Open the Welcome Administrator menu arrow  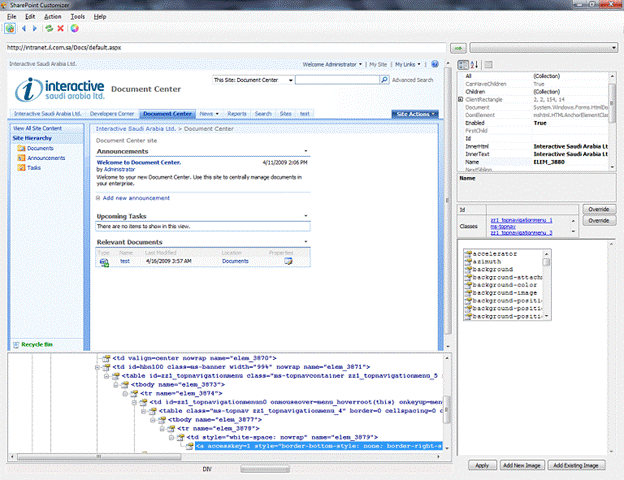[x=360, y=64]
